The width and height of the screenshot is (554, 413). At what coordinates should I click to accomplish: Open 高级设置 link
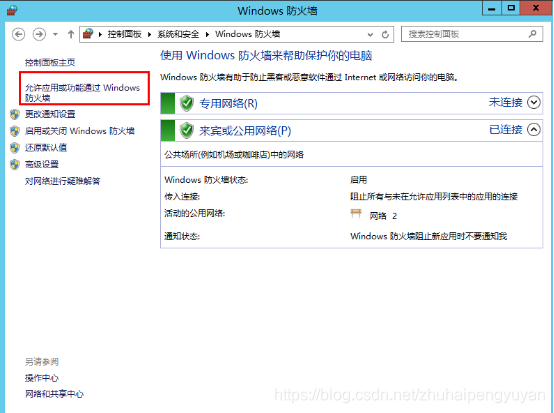42,164
